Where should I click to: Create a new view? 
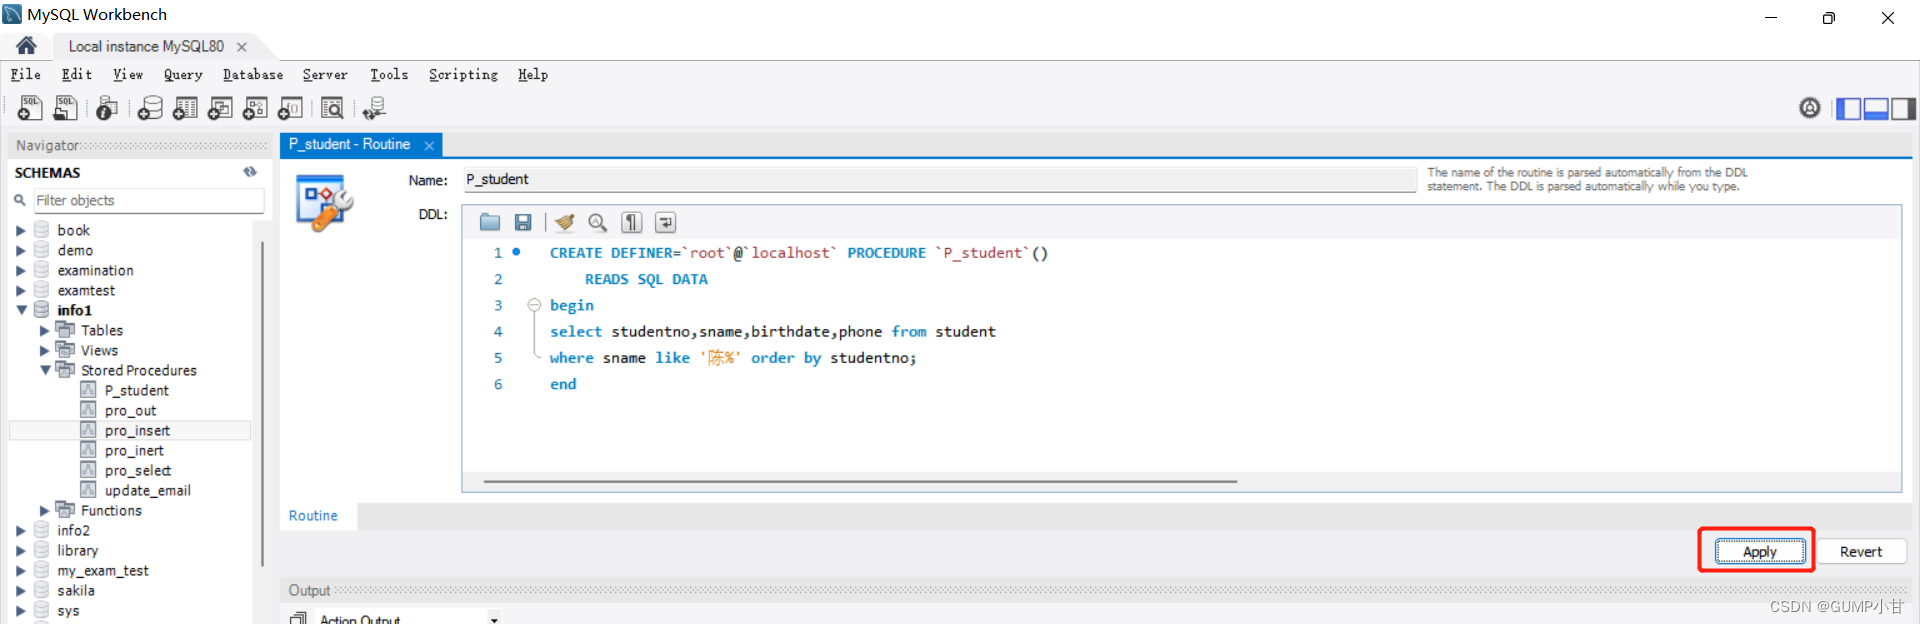[x=220, y=108]
